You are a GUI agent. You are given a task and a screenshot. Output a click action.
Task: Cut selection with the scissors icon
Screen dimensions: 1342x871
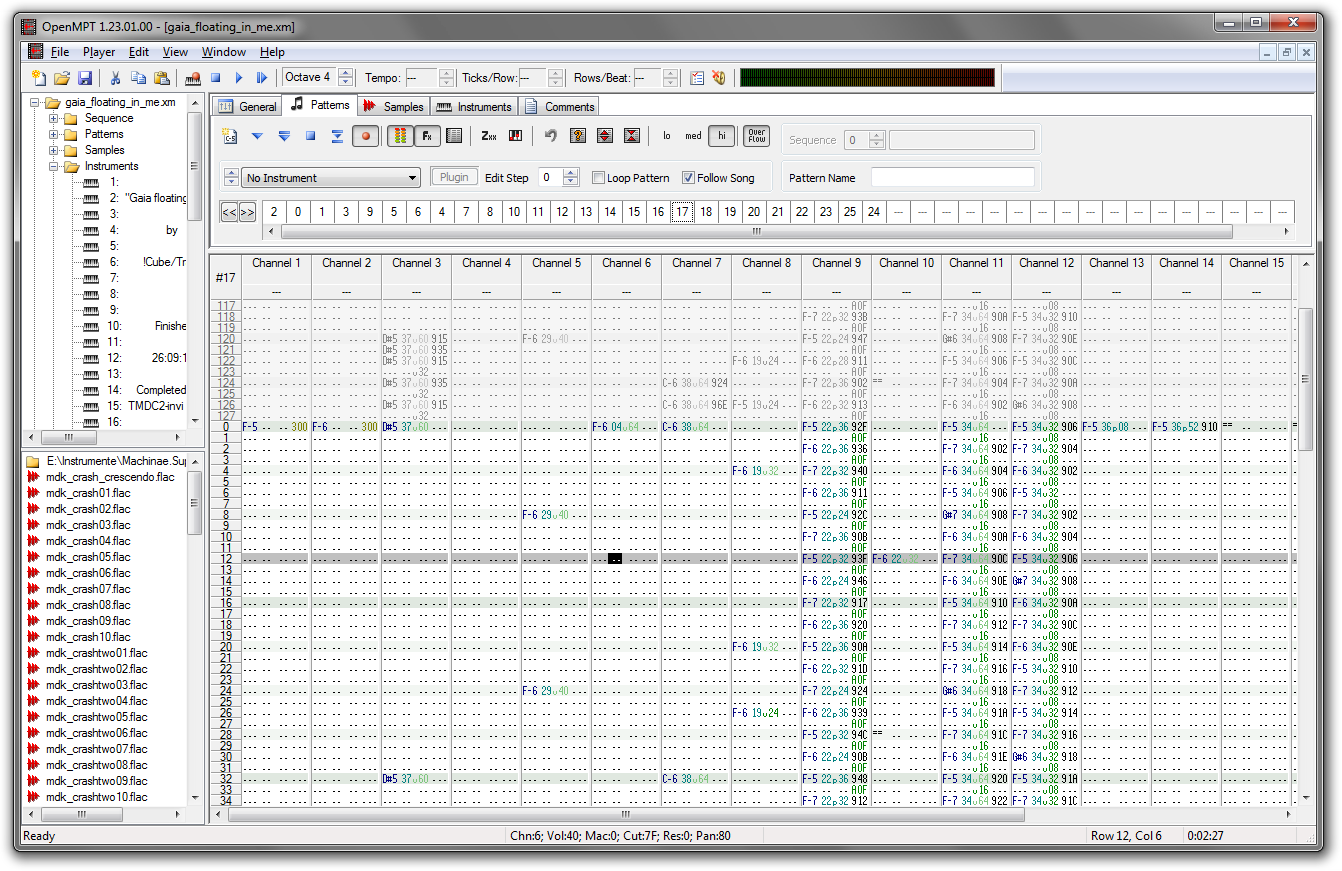115,77
